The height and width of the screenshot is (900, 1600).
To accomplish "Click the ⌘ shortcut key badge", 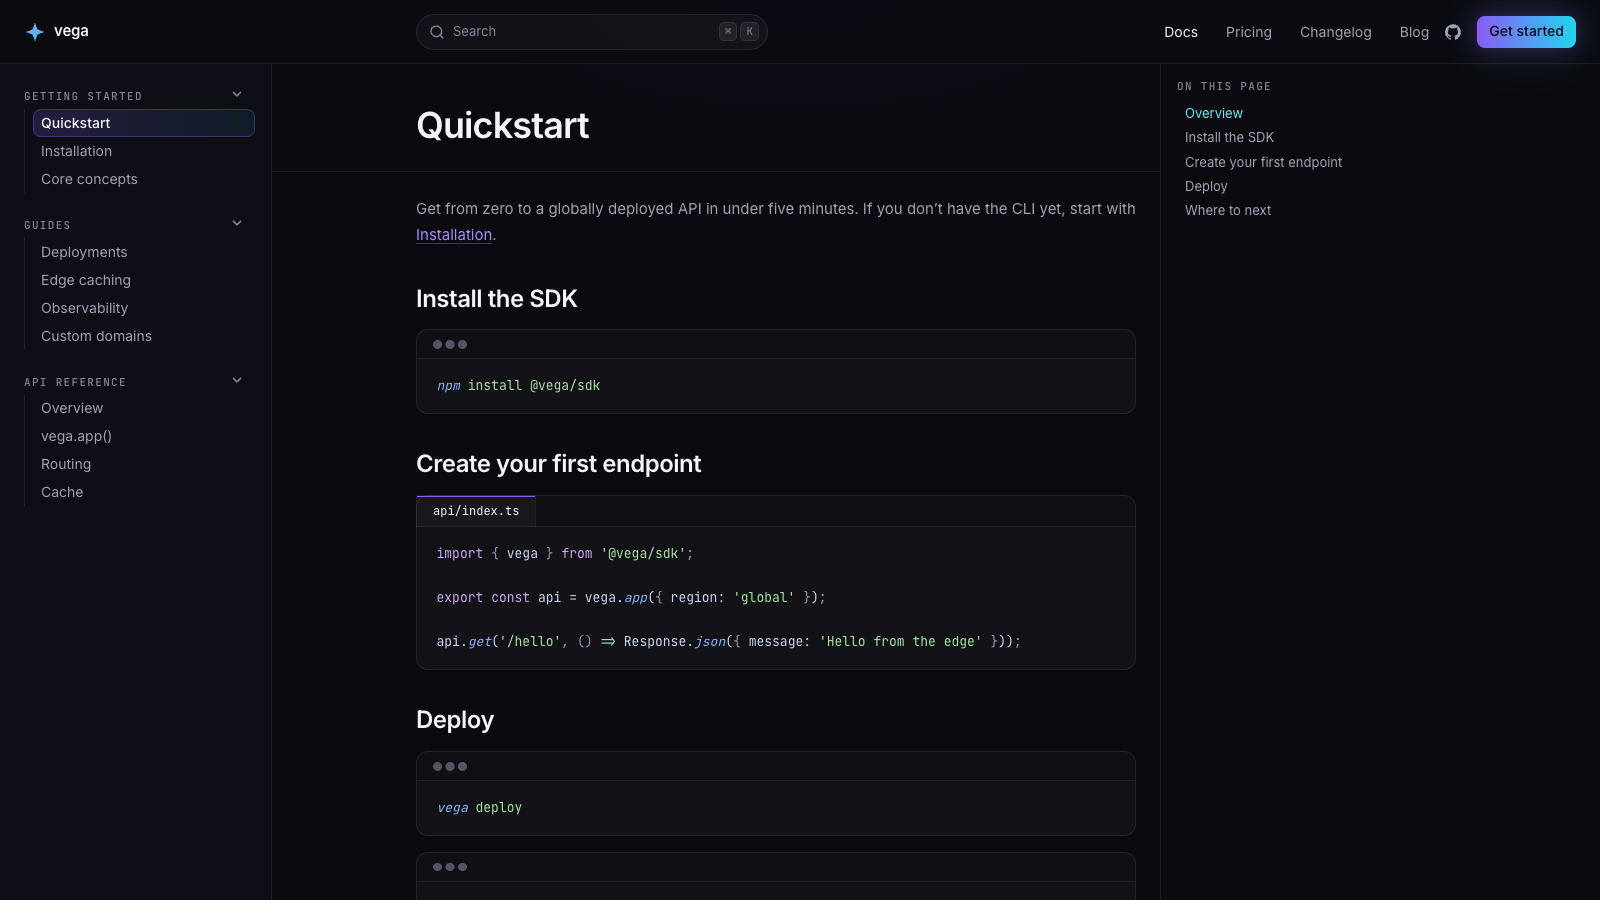I will pyautogui.click(x=728, y=32).
